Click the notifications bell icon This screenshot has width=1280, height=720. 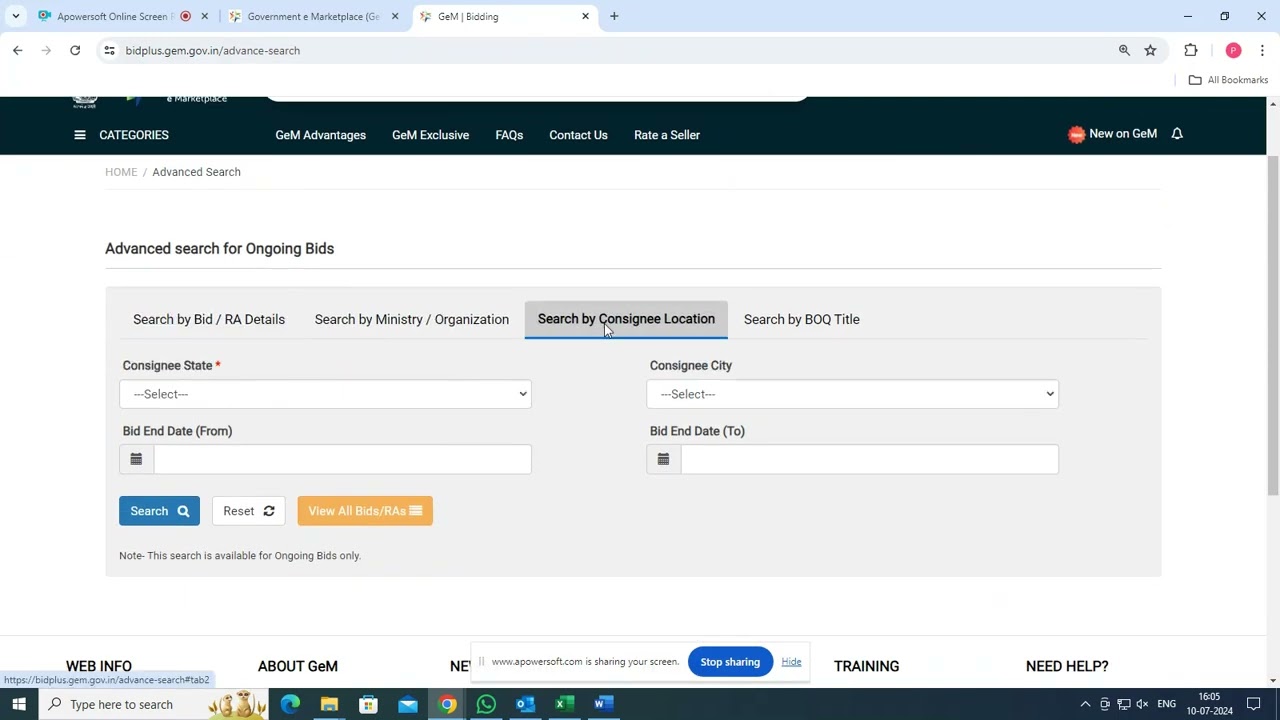1177,134
